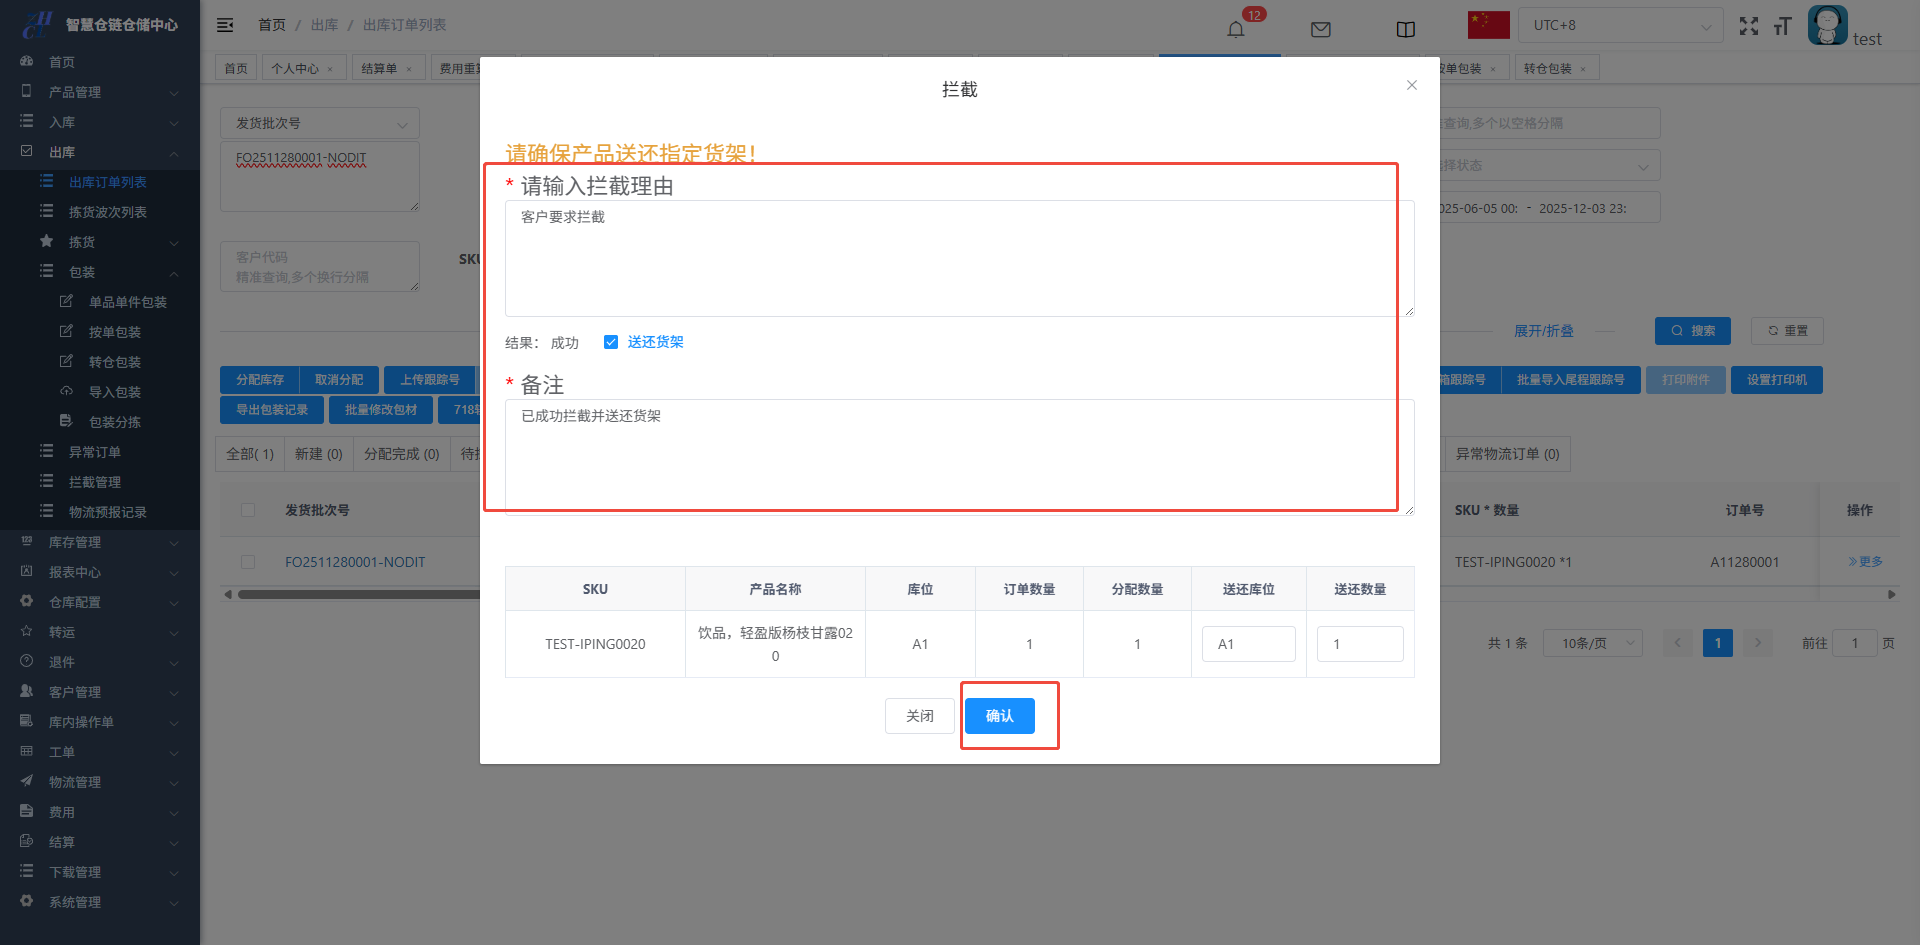Open the UTC+8 timezone dropdown
The image size is (1920, 945).
1620,26
